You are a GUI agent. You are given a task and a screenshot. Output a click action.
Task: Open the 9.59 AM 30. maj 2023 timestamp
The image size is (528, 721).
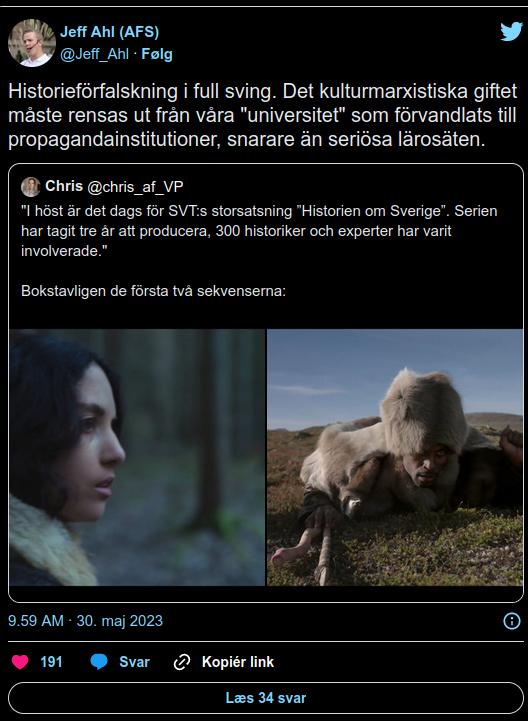coord(86,621)
